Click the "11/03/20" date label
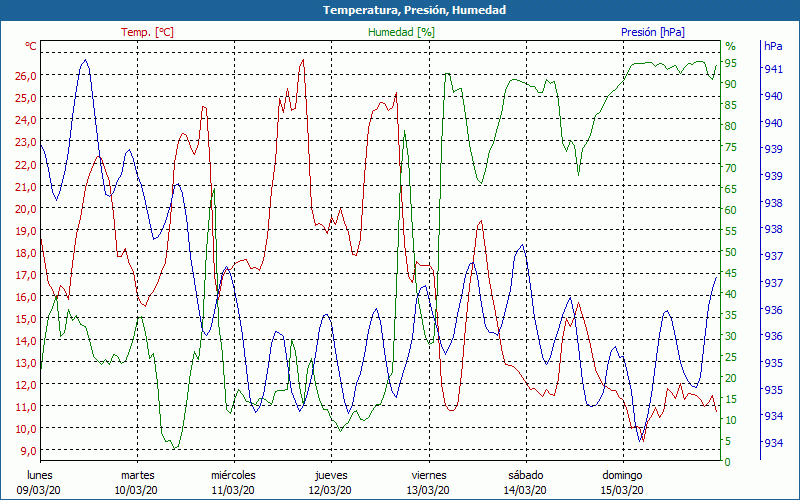The width and height of the screenshot is (800, 500). [x=233, y=490]
